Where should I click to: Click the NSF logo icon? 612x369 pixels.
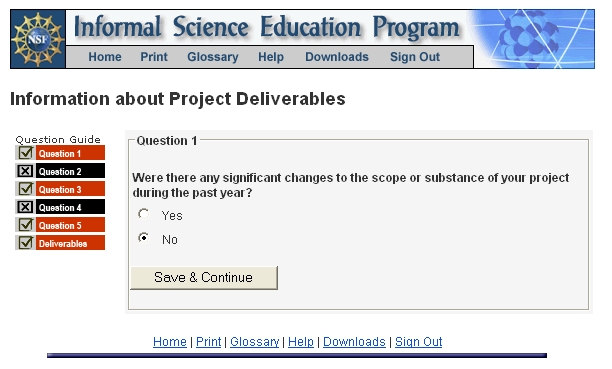pos(38,39)
